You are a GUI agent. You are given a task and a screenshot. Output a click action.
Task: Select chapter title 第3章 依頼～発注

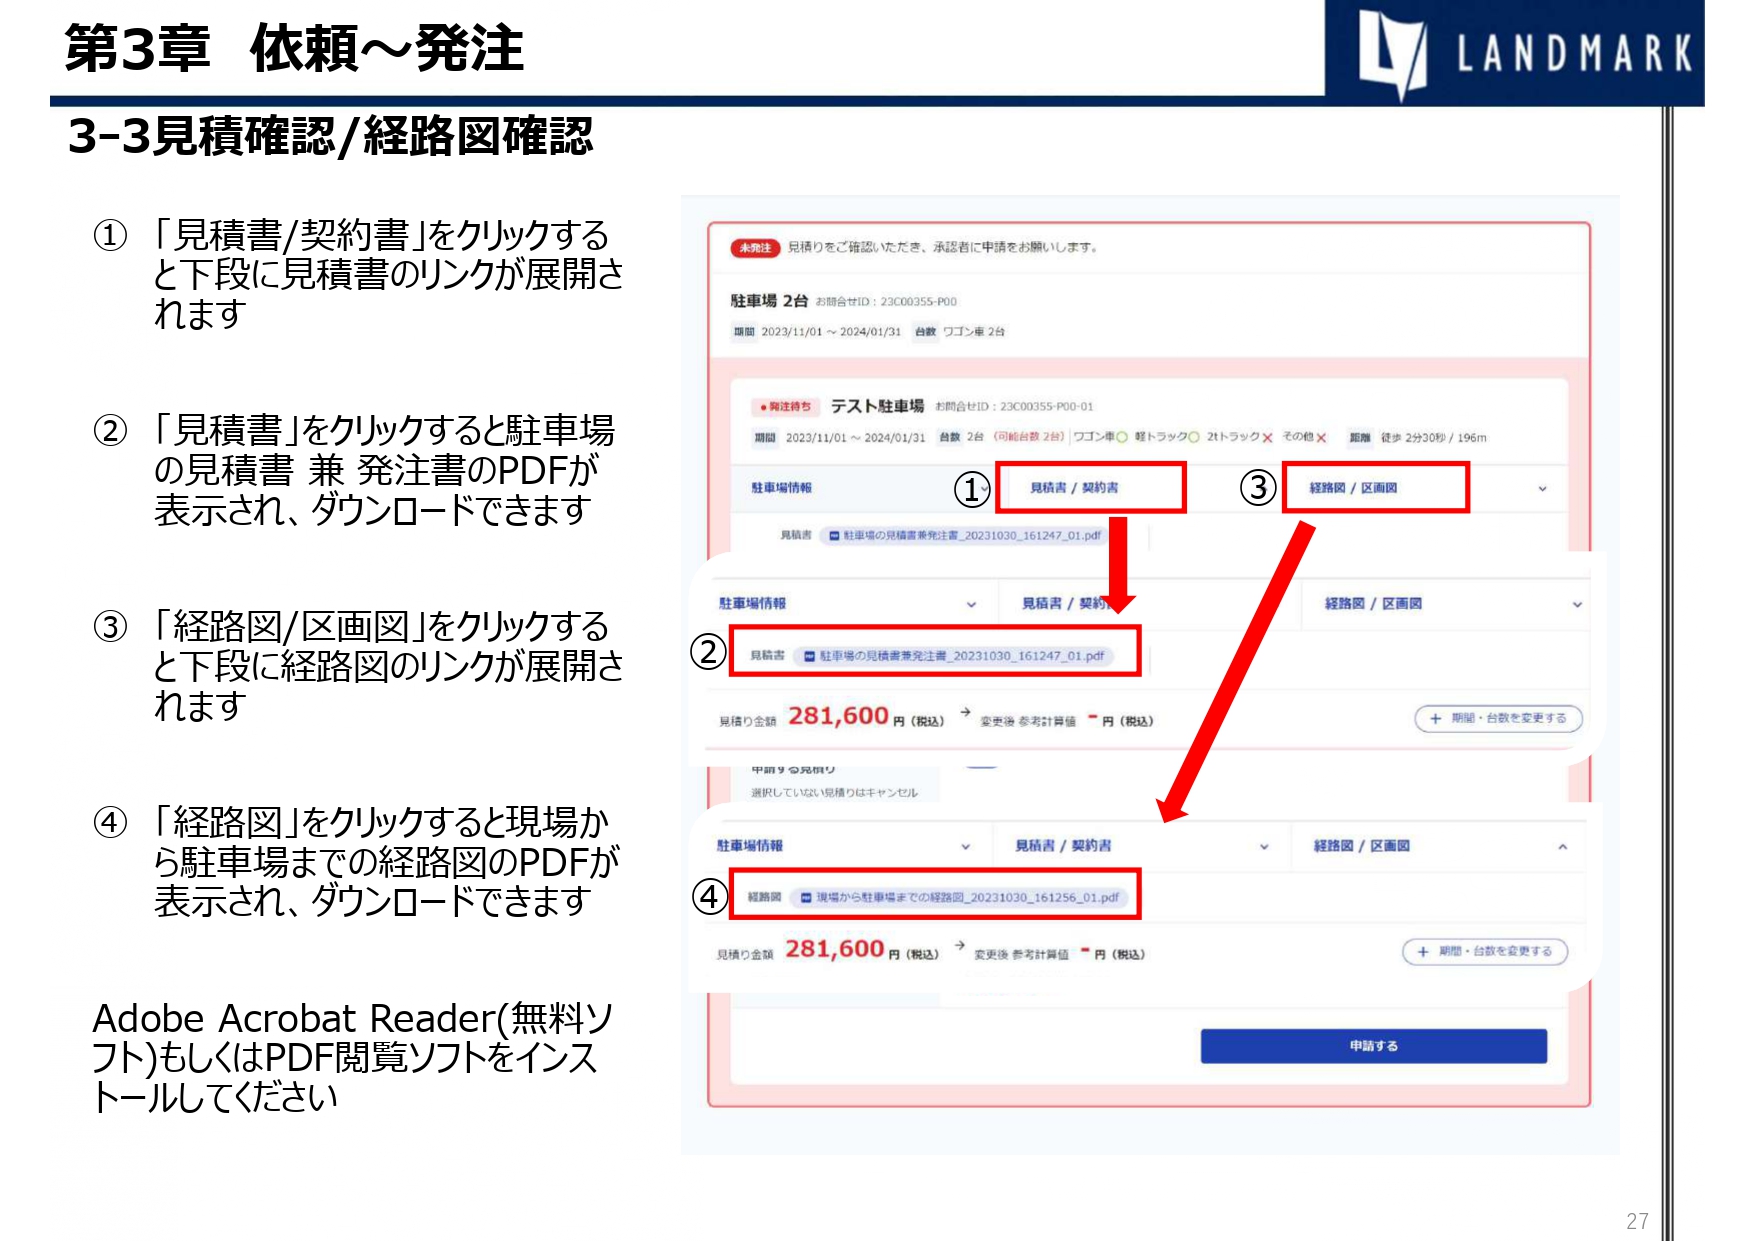[x=294, y=48]
